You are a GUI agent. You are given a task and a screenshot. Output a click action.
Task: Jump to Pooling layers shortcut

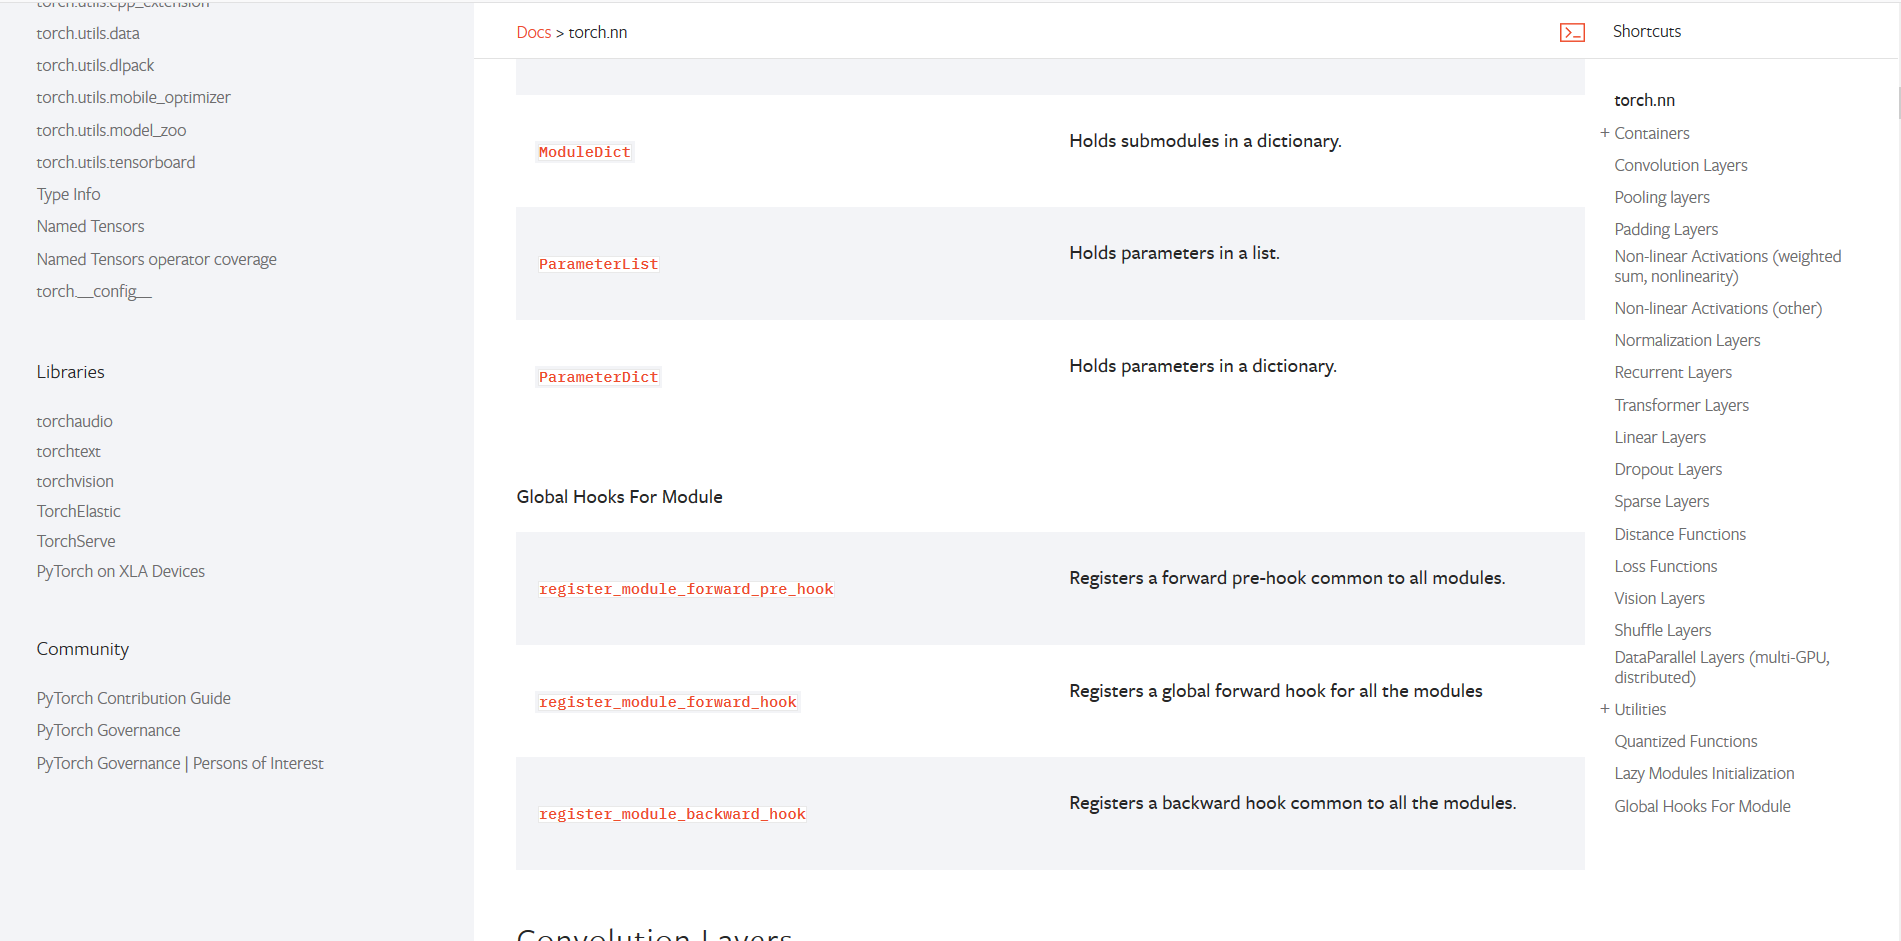tap(1661, 197)
